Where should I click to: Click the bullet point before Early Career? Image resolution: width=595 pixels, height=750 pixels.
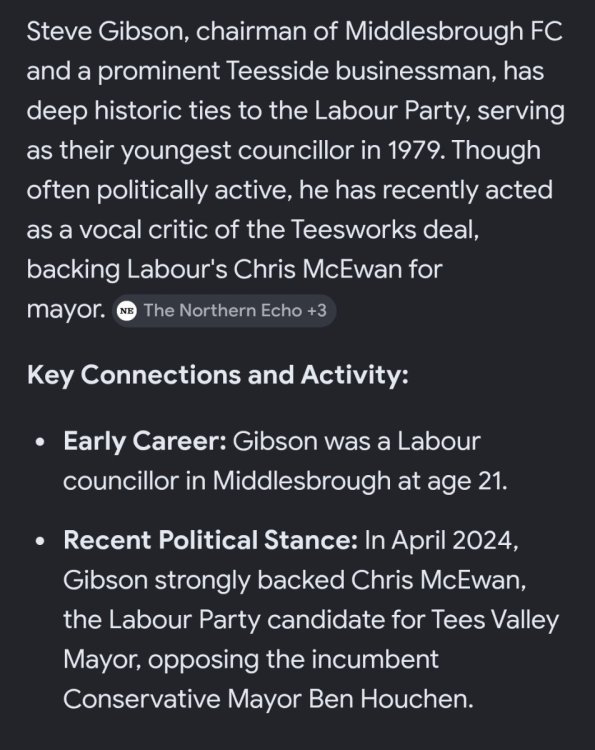pos(41,441)
